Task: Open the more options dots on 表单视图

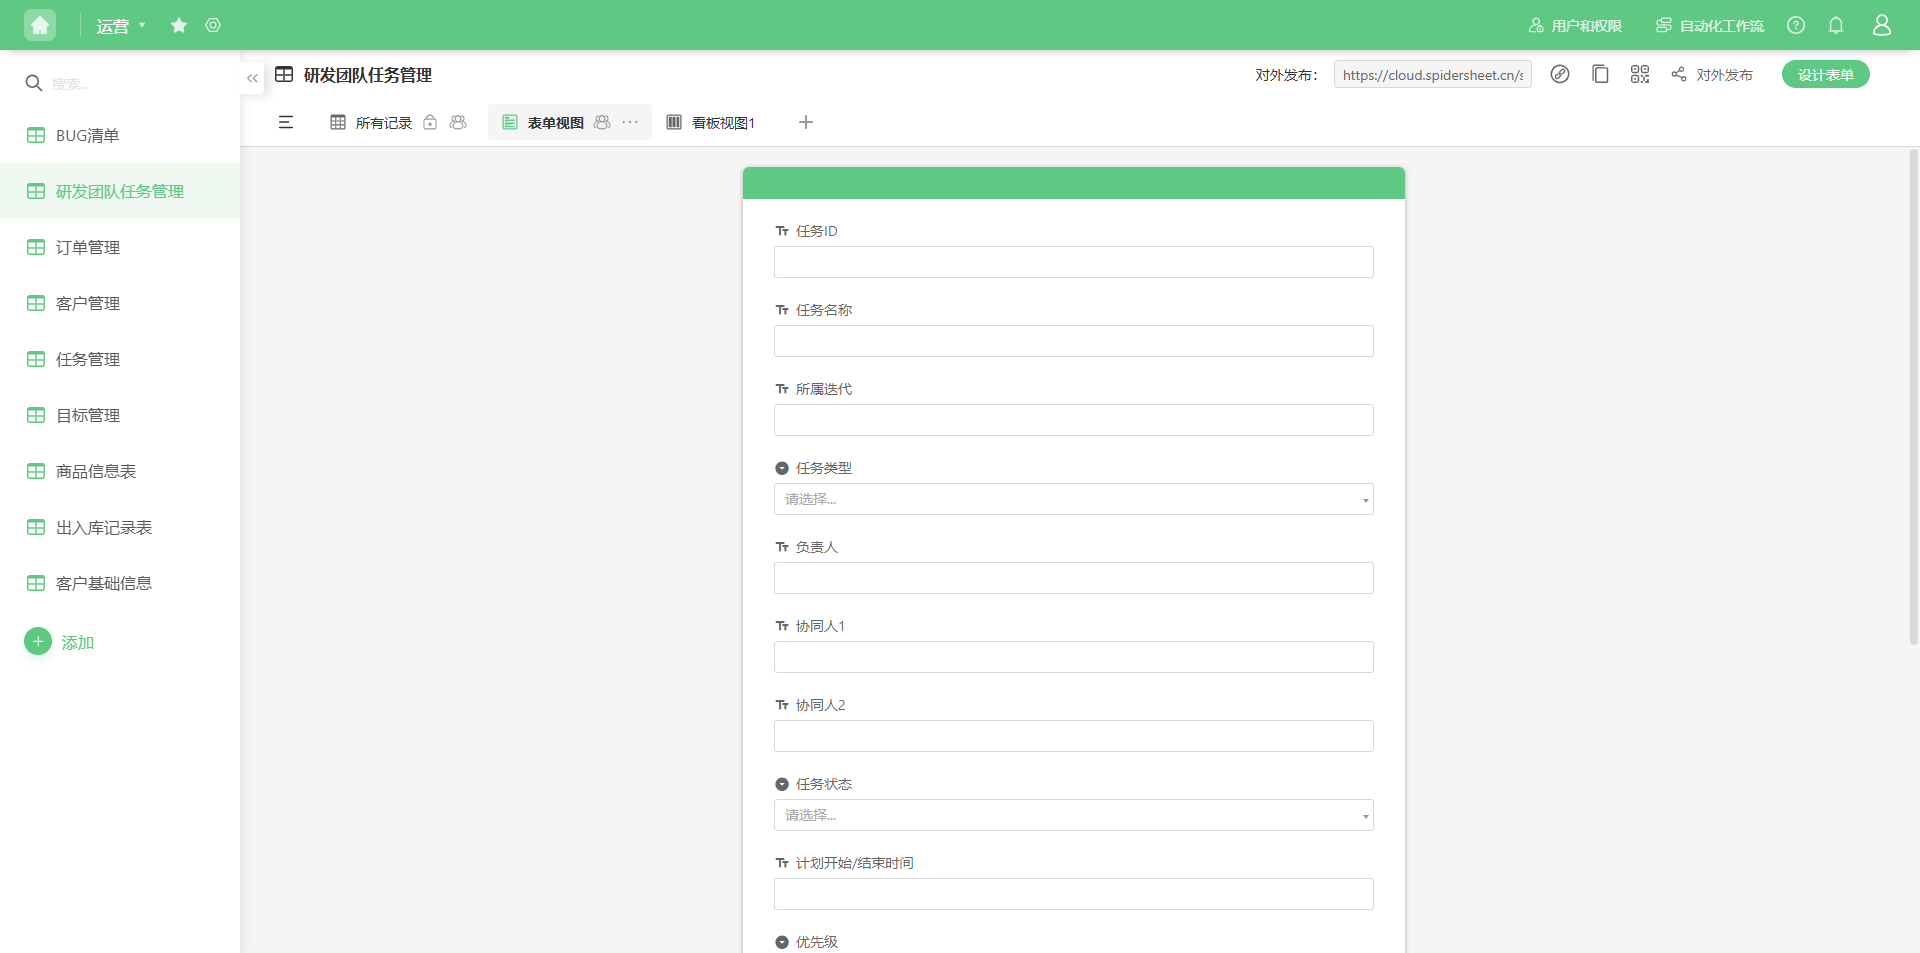Action: [630, 122]
